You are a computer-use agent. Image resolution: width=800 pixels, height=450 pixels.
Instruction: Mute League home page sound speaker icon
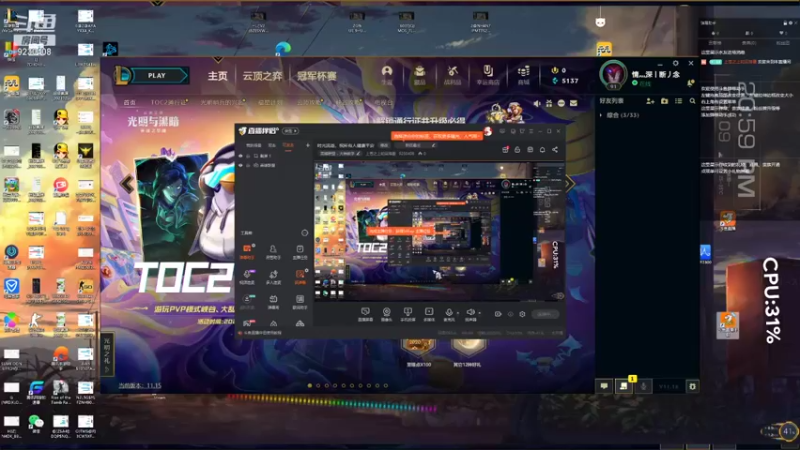pos(537,103)
